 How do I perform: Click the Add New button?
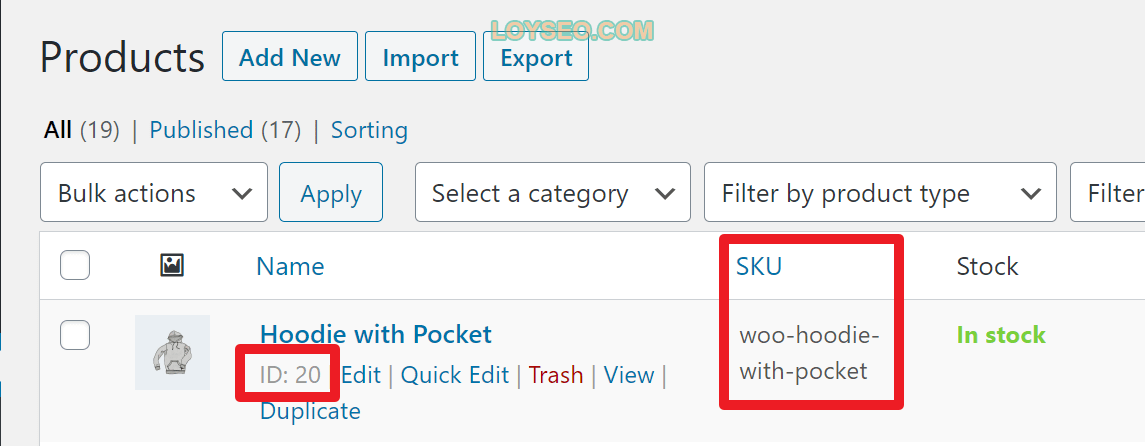290,56
